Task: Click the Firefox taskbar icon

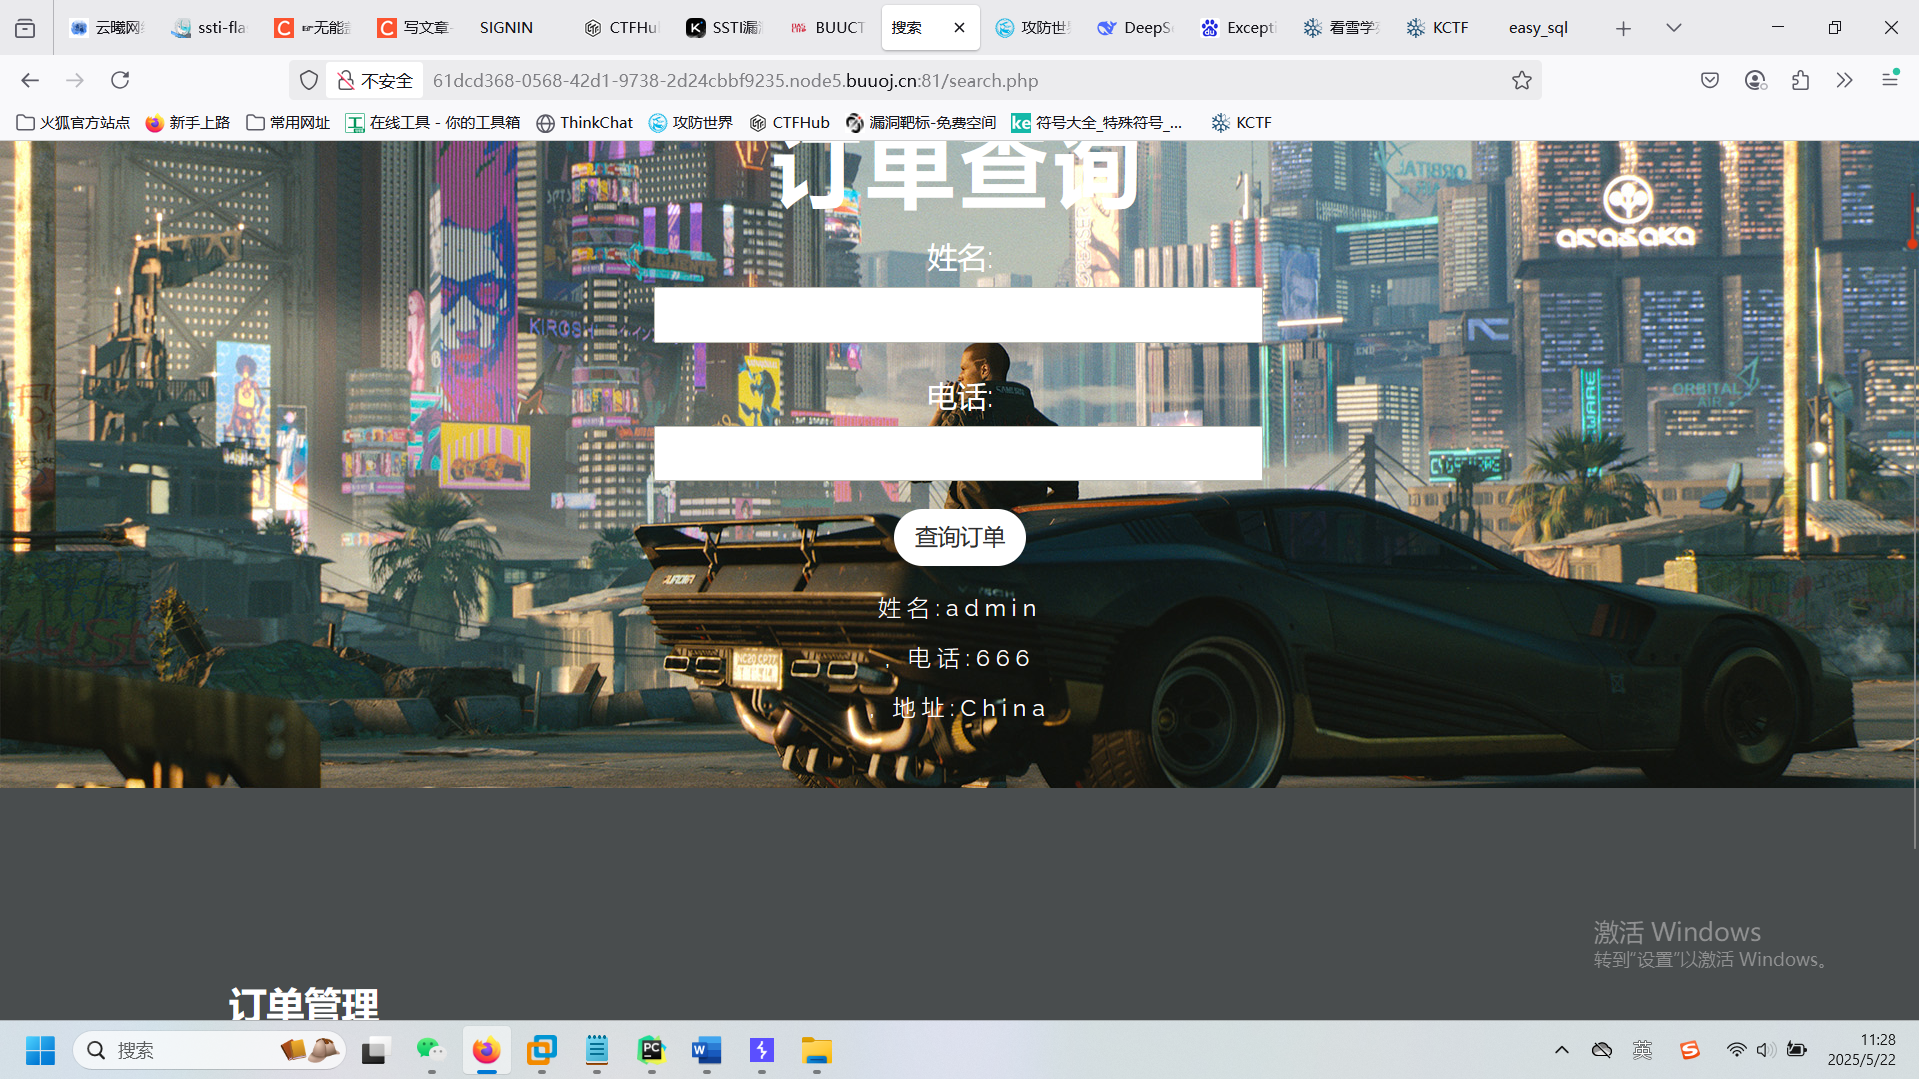Action: point(486,1050)
